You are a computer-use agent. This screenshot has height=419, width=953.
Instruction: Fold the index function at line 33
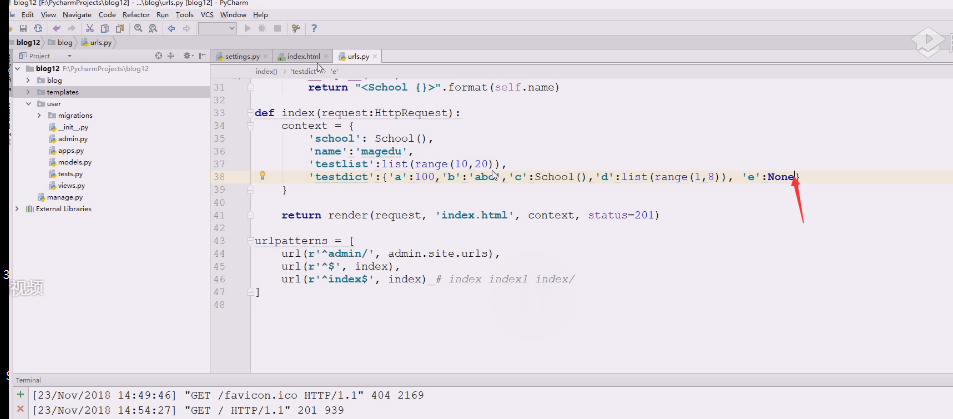coord(250,113)
